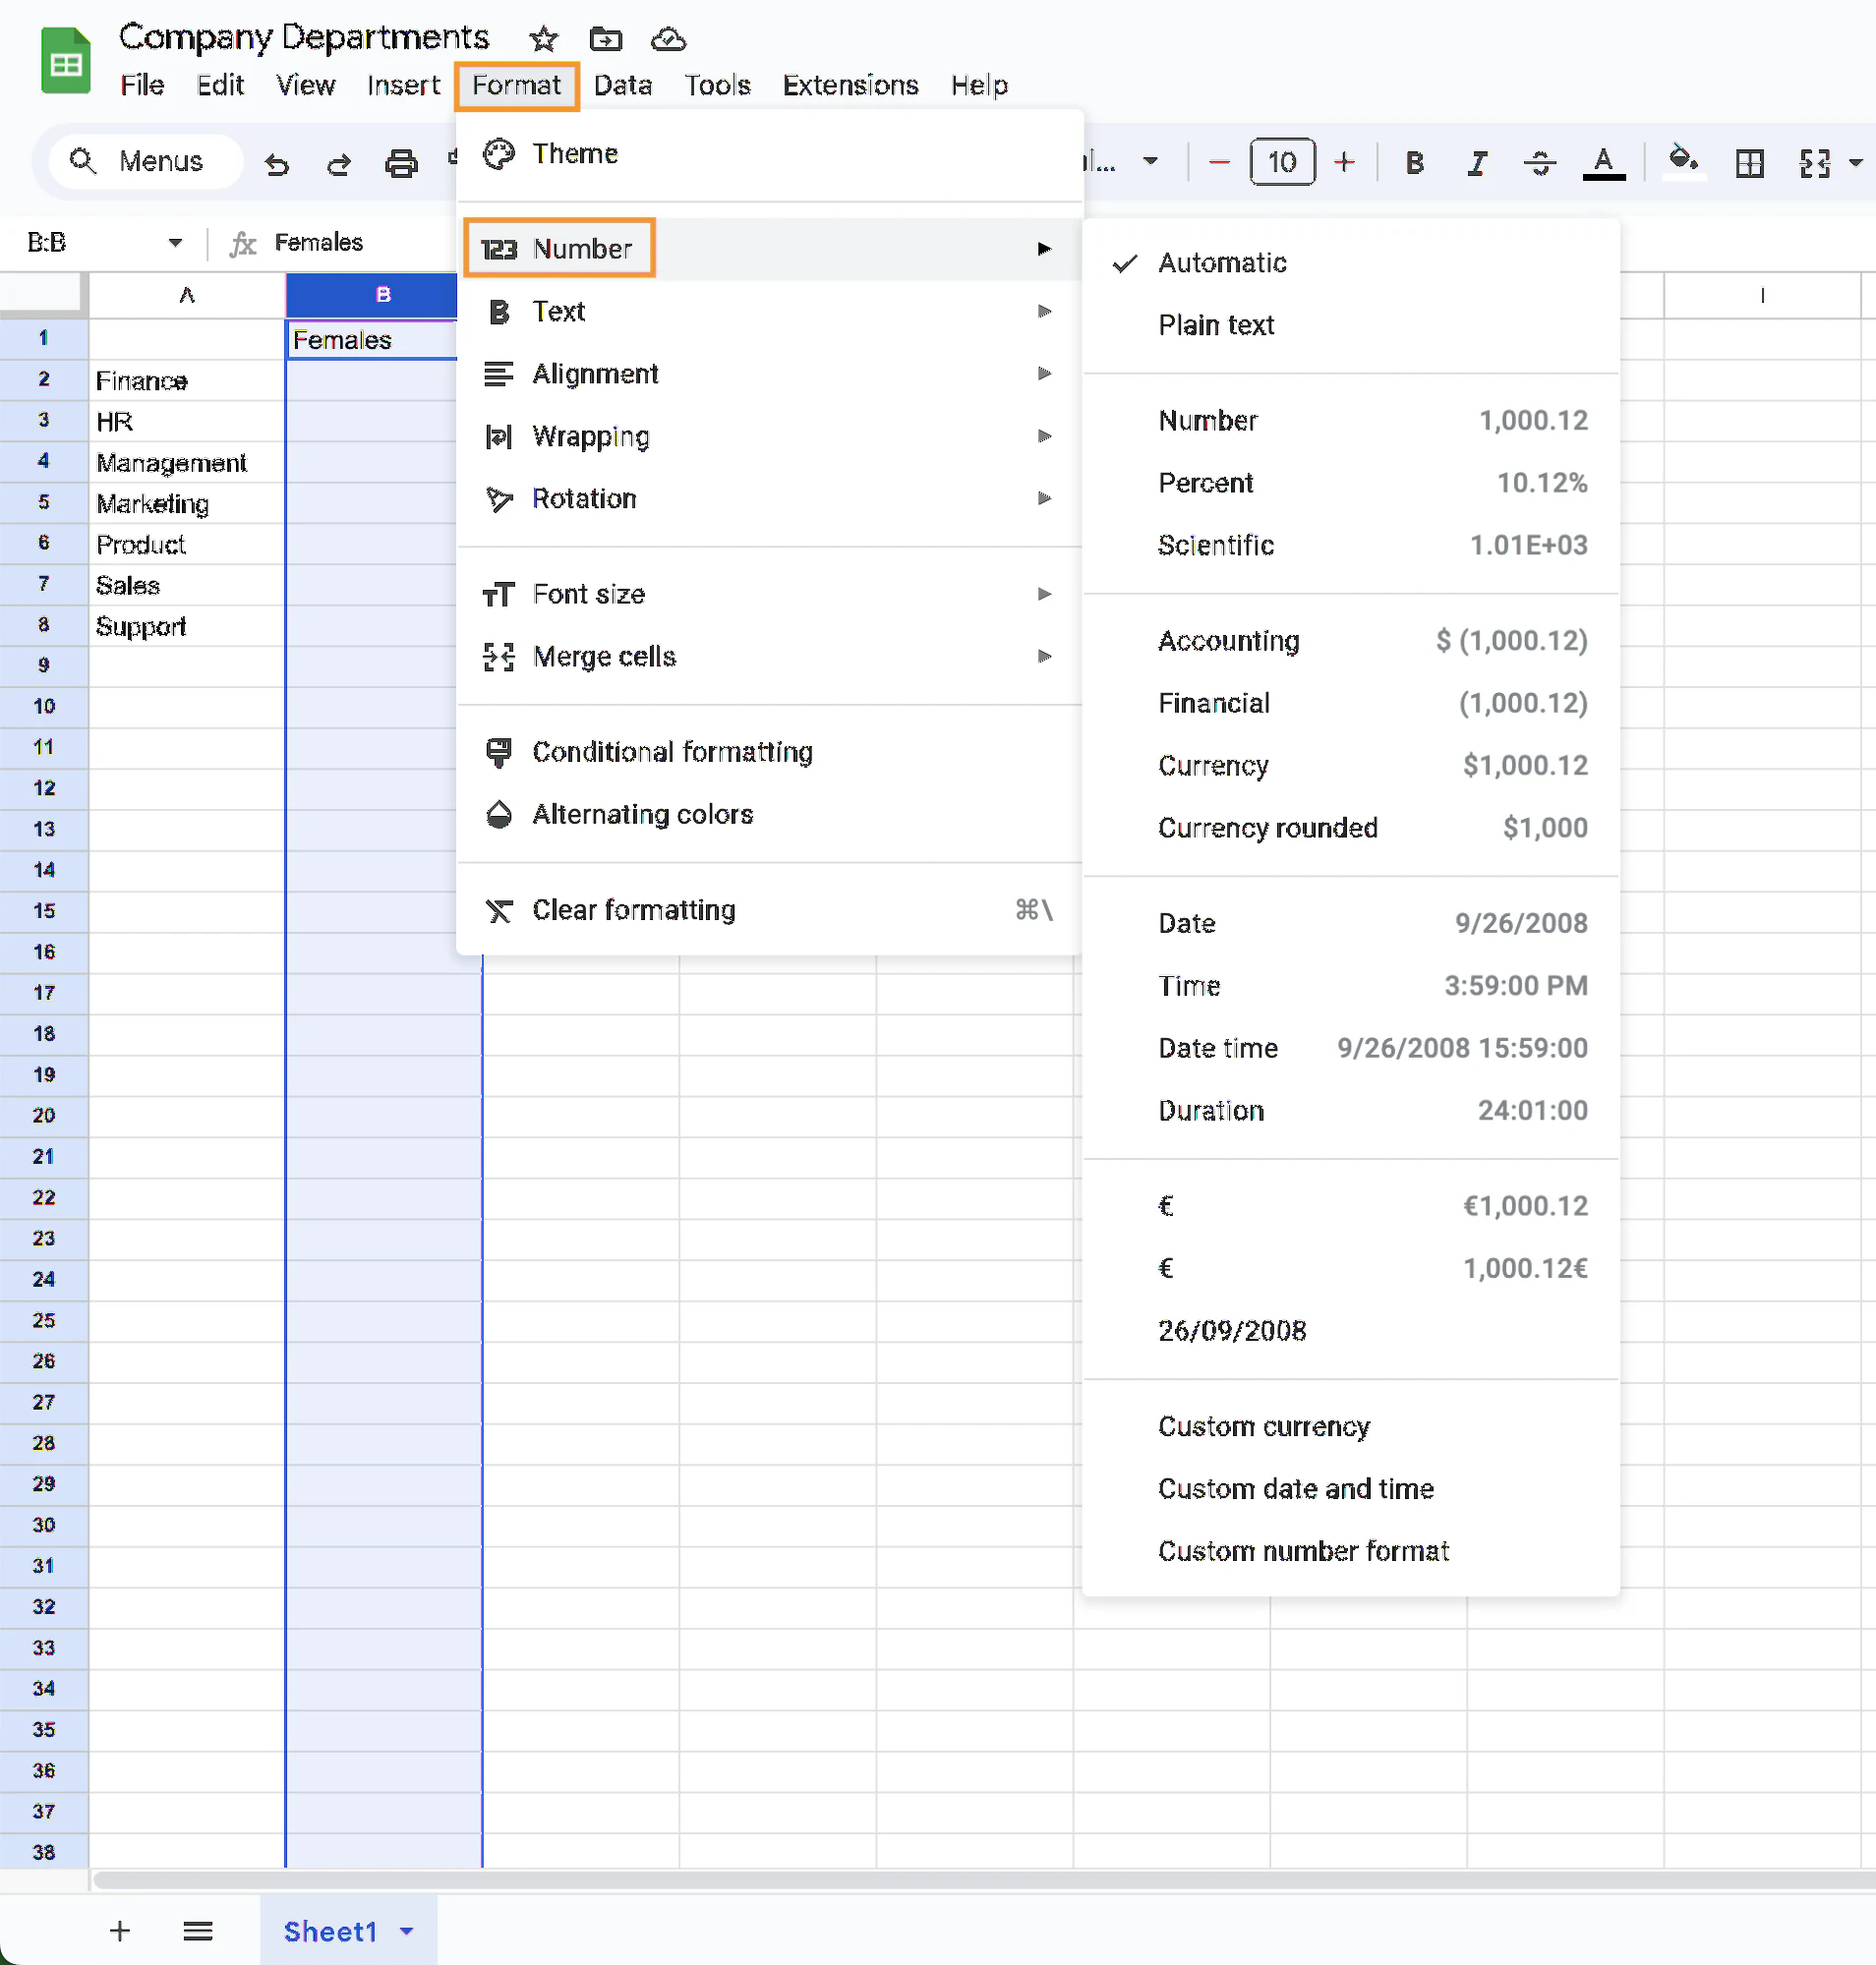Screen dimensions: 1876x1965
Task: Select Clear formatting
Action: click(768, 910)
